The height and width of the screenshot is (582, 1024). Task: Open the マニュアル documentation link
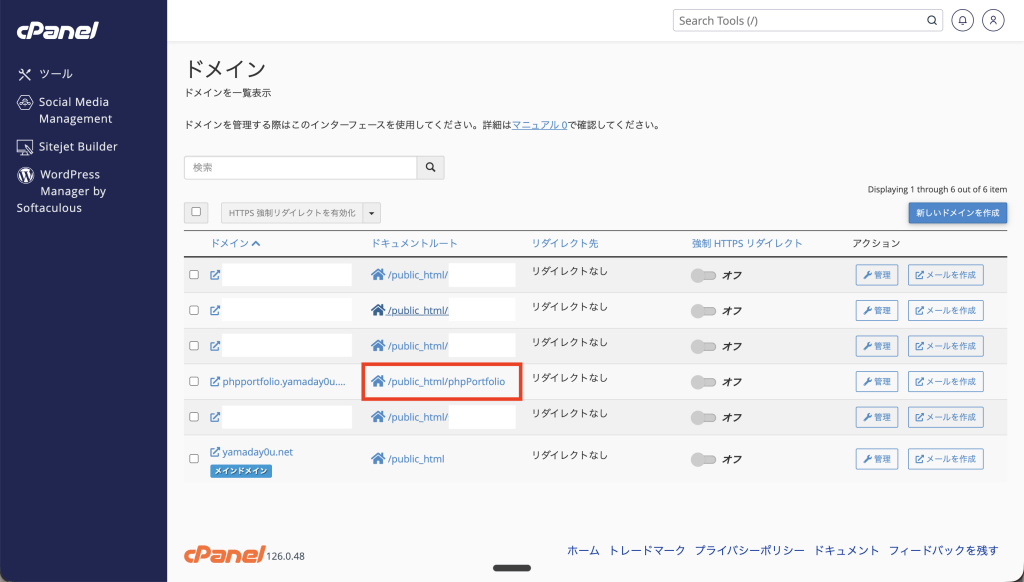tap(539, 126)
